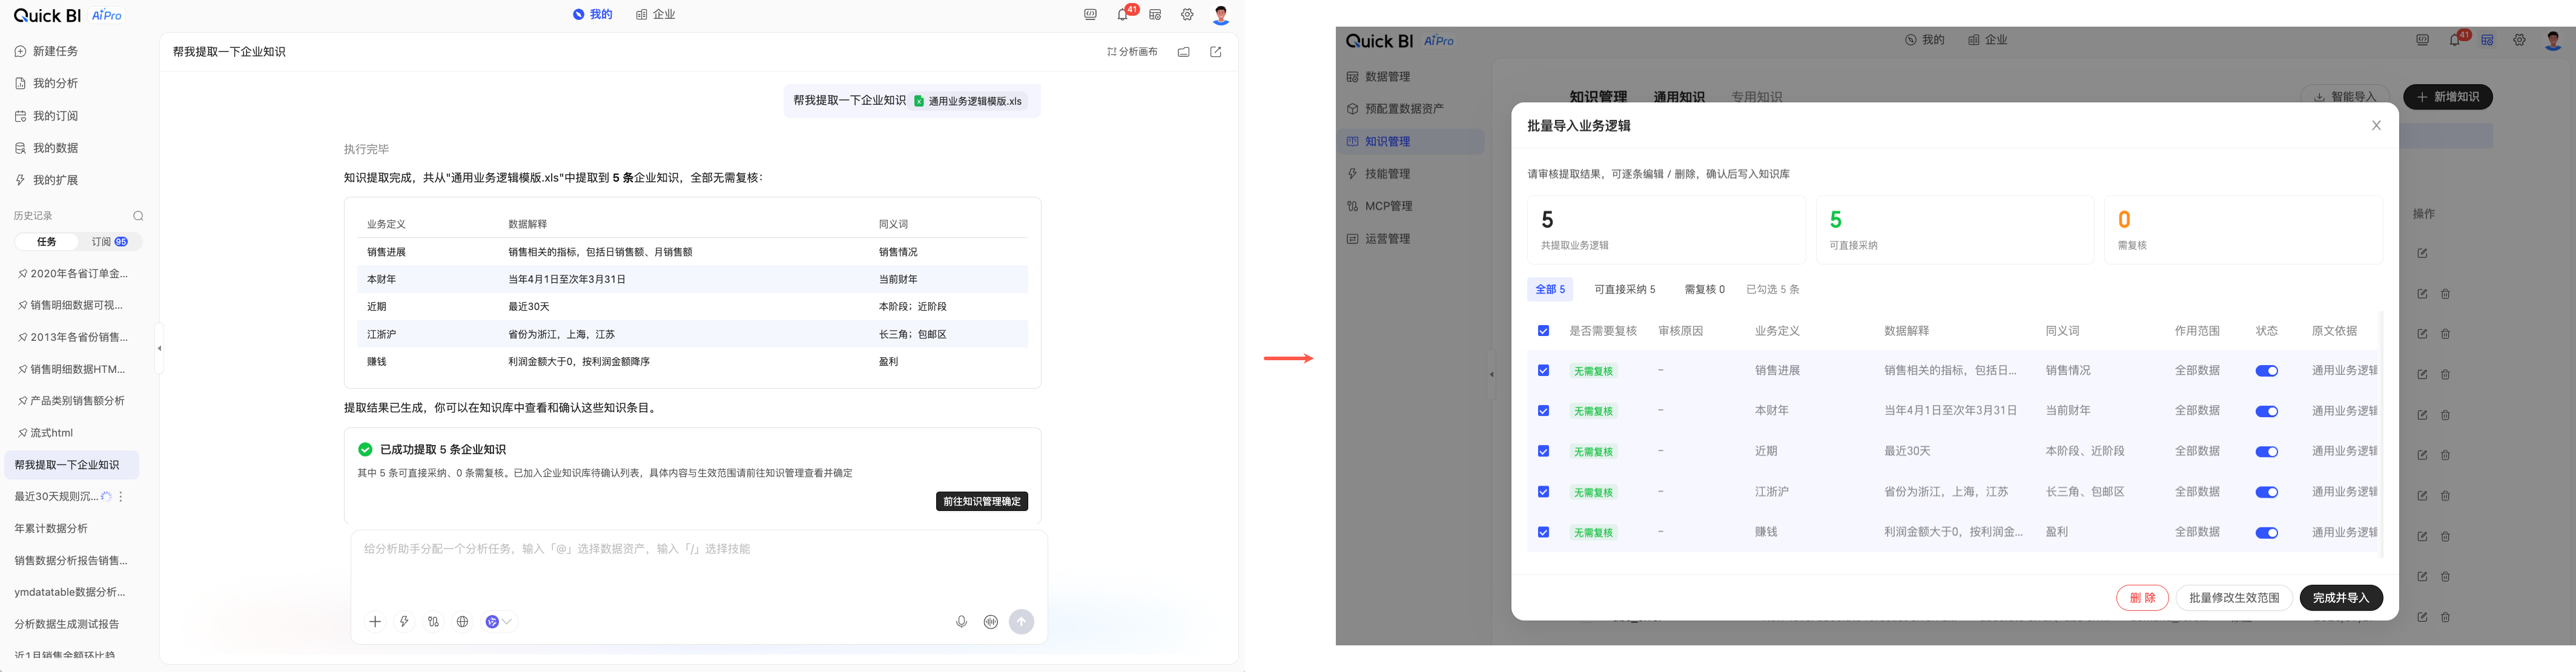Open the model selector dropdown in chat input

click(499, 622)
